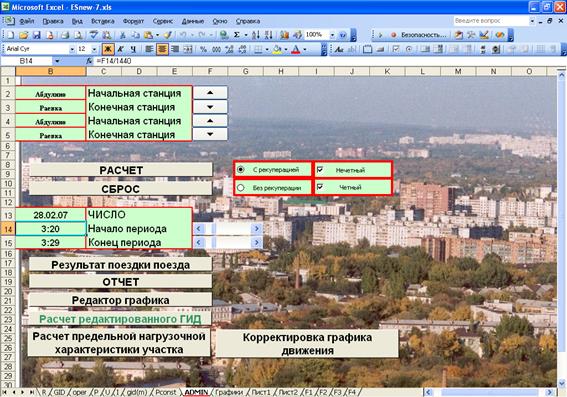This screenshot has height=397, width=567.
Task: Open the AutoSum functions dropdown arrow
Action: [246, 35]
